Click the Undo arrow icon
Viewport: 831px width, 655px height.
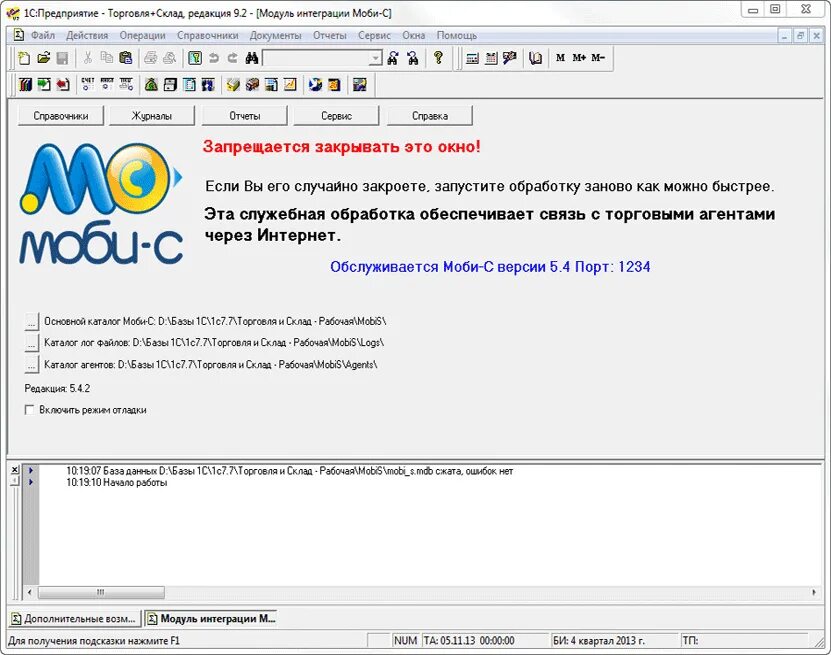pyautogui.click(x=214, y=58)
